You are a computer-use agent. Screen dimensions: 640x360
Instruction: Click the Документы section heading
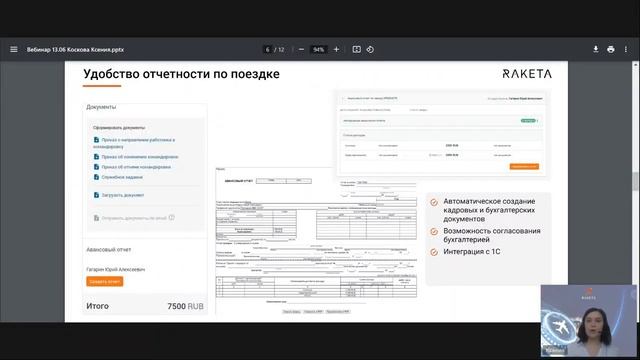pos(101,107)
